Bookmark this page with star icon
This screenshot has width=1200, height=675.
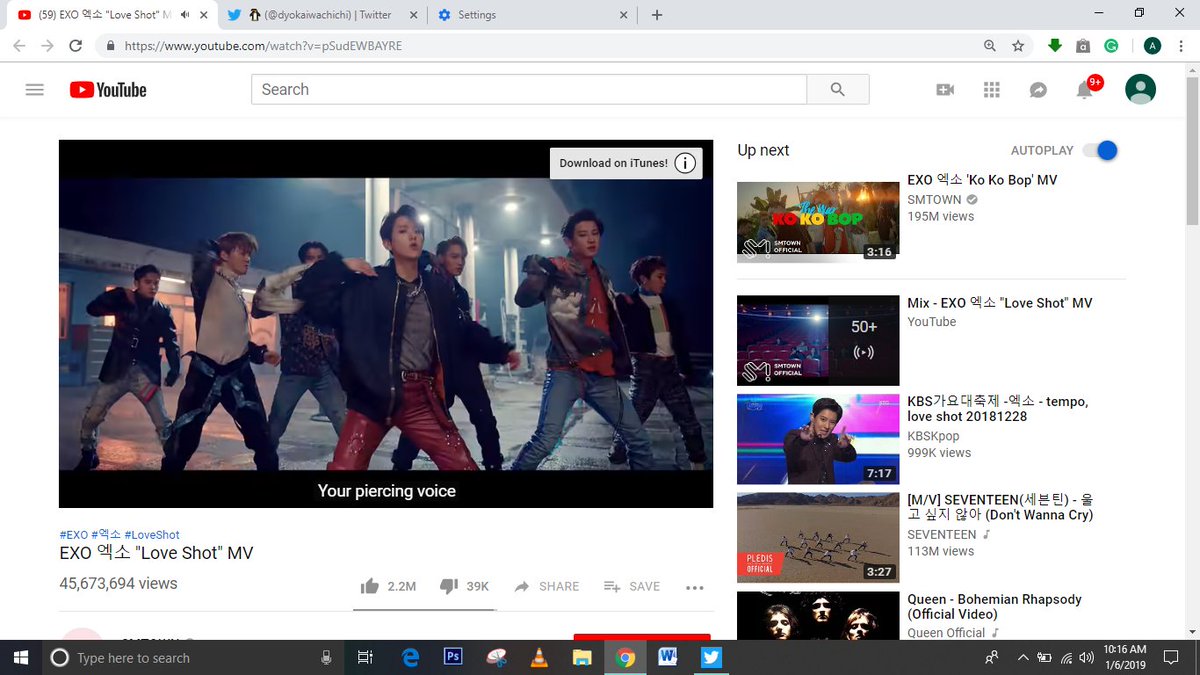pos(1018,46)
